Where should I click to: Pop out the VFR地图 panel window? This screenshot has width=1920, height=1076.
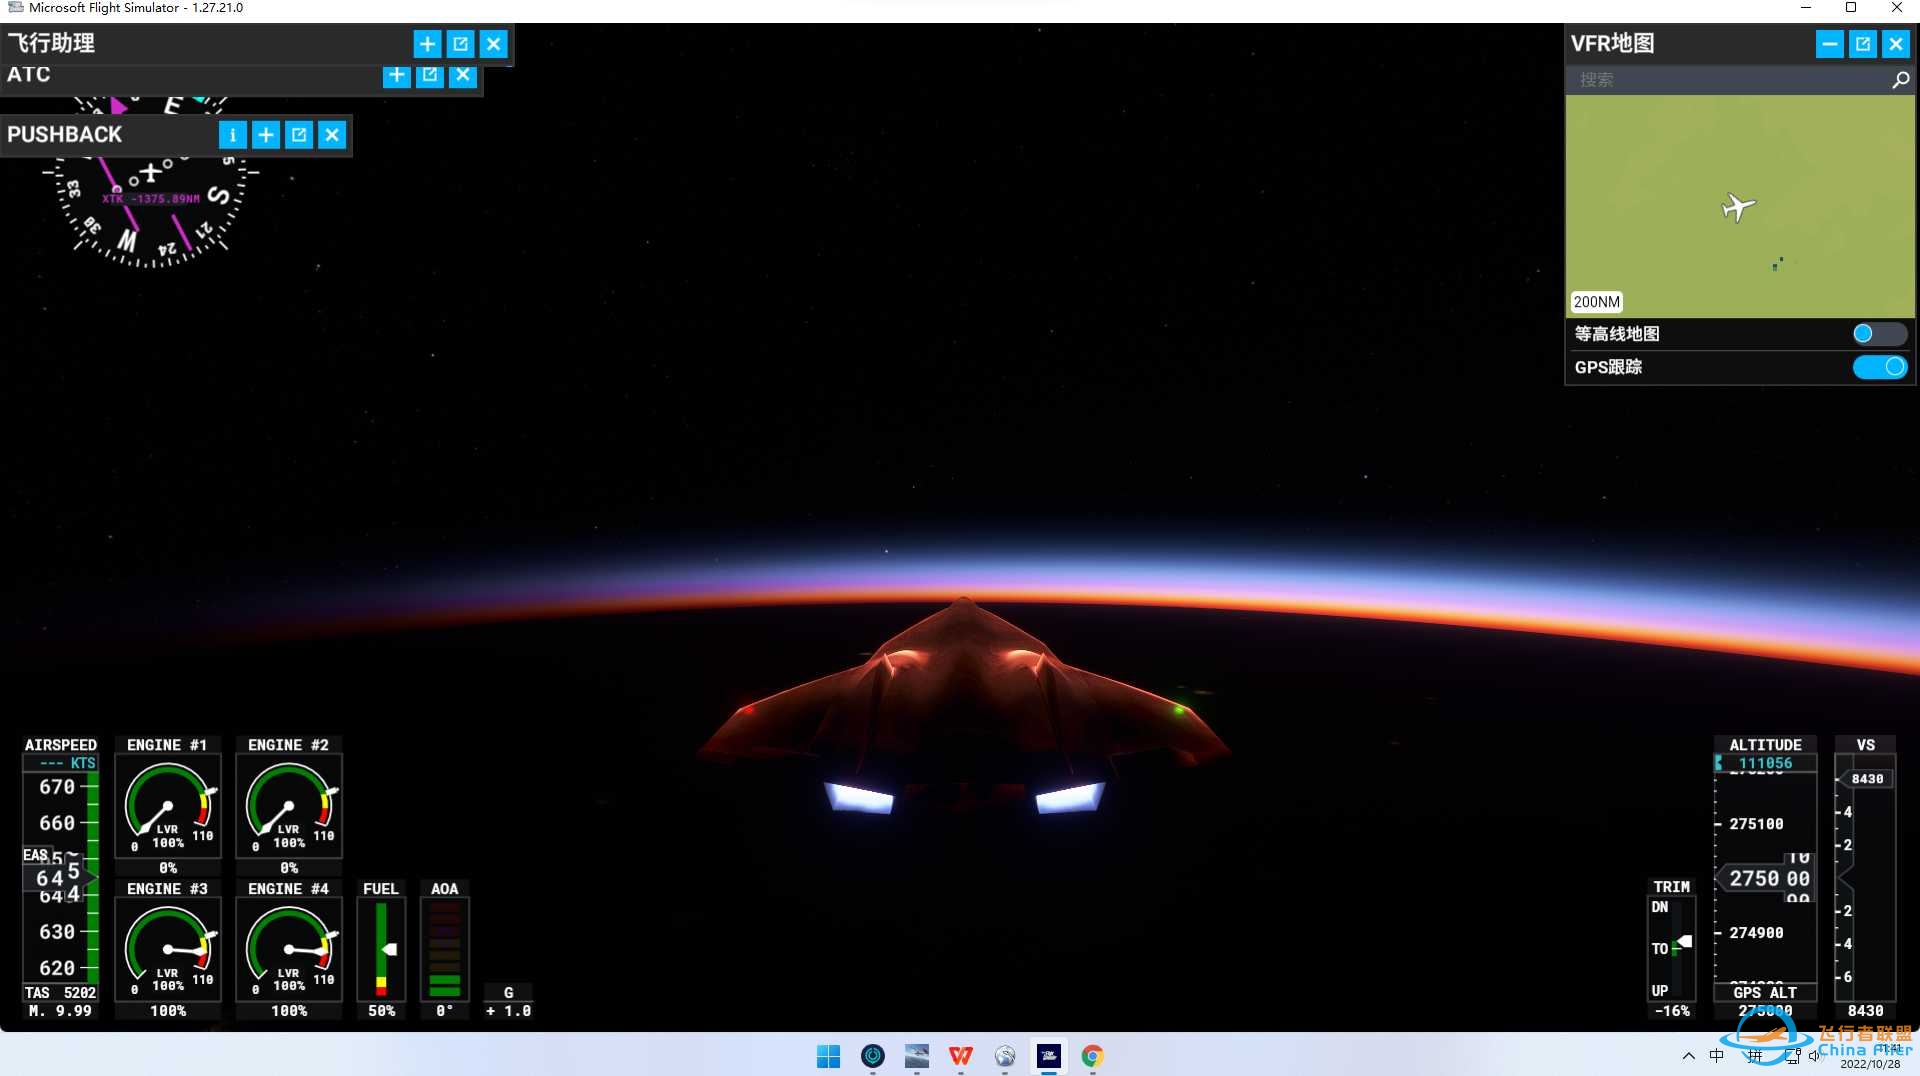[1862, 44]
